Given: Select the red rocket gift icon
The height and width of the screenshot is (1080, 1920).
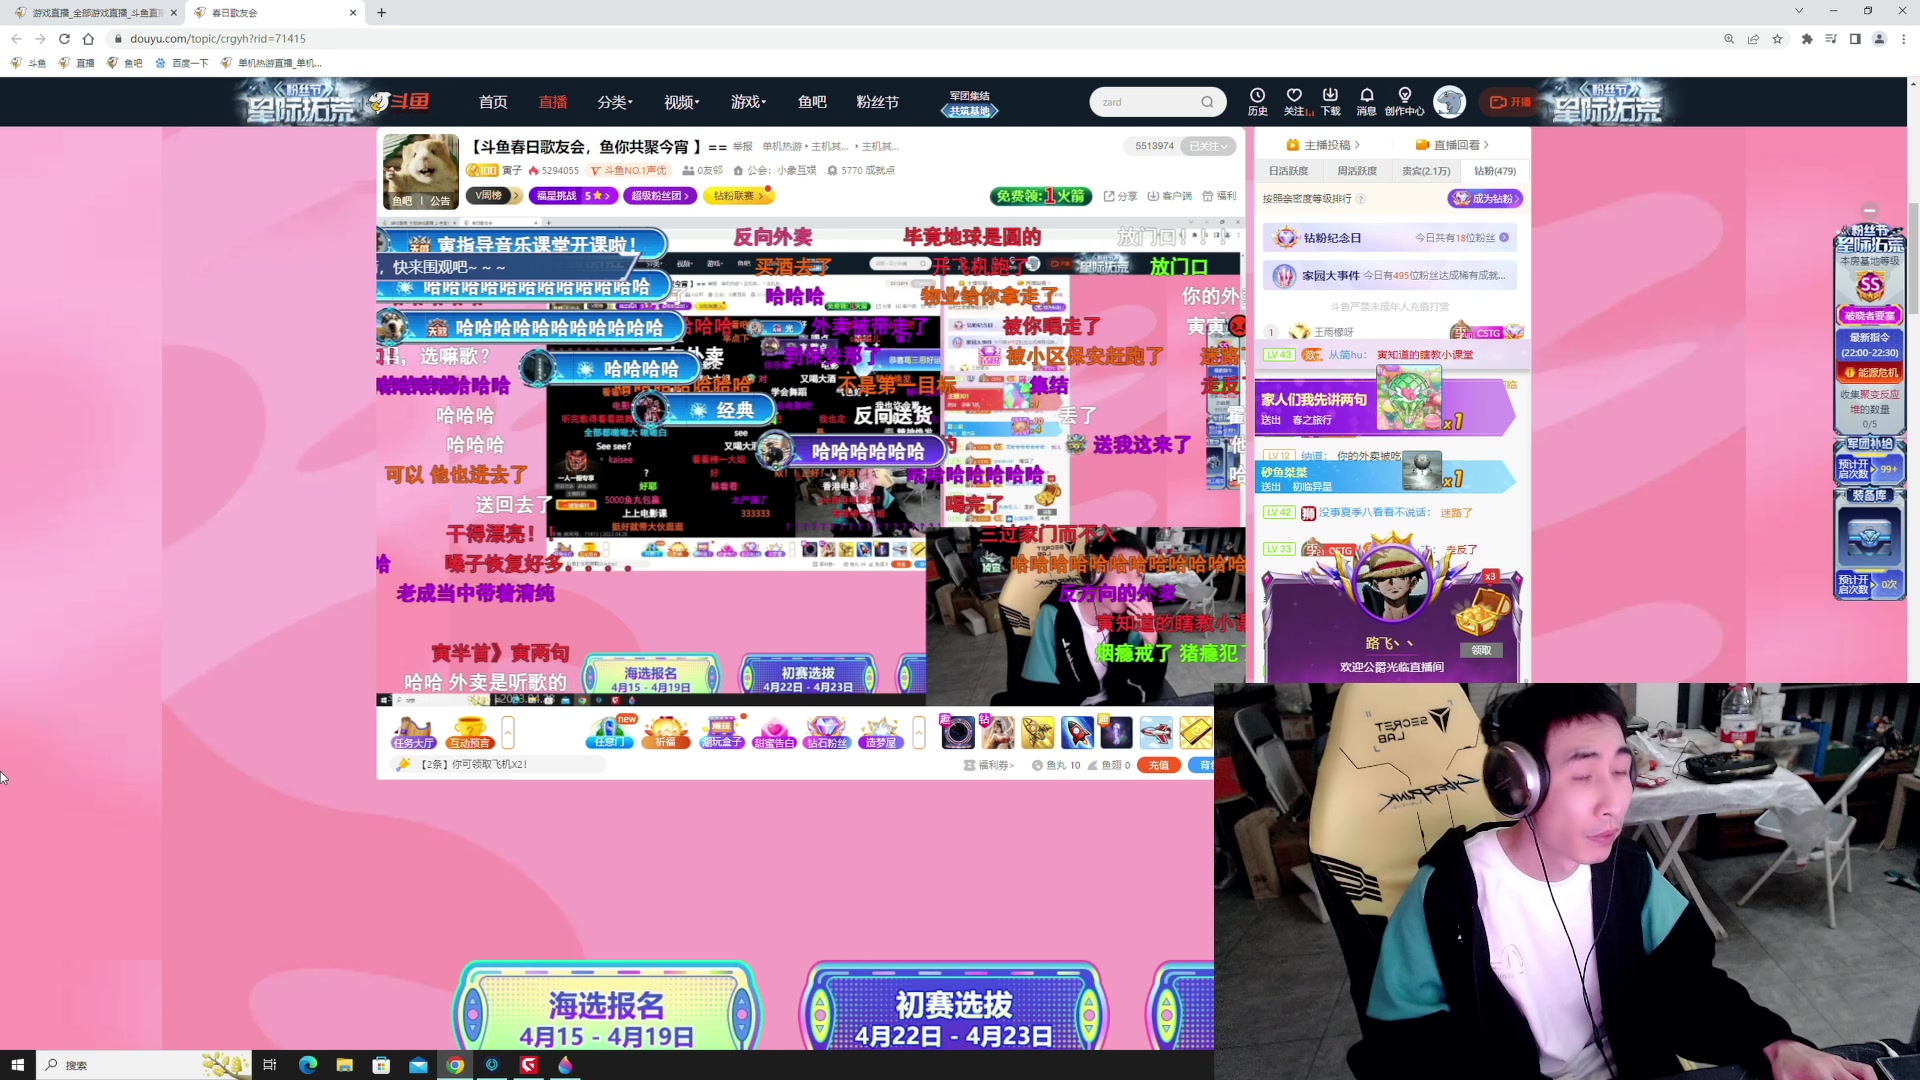Looking at the screenshot, I should coord(1077,733).
